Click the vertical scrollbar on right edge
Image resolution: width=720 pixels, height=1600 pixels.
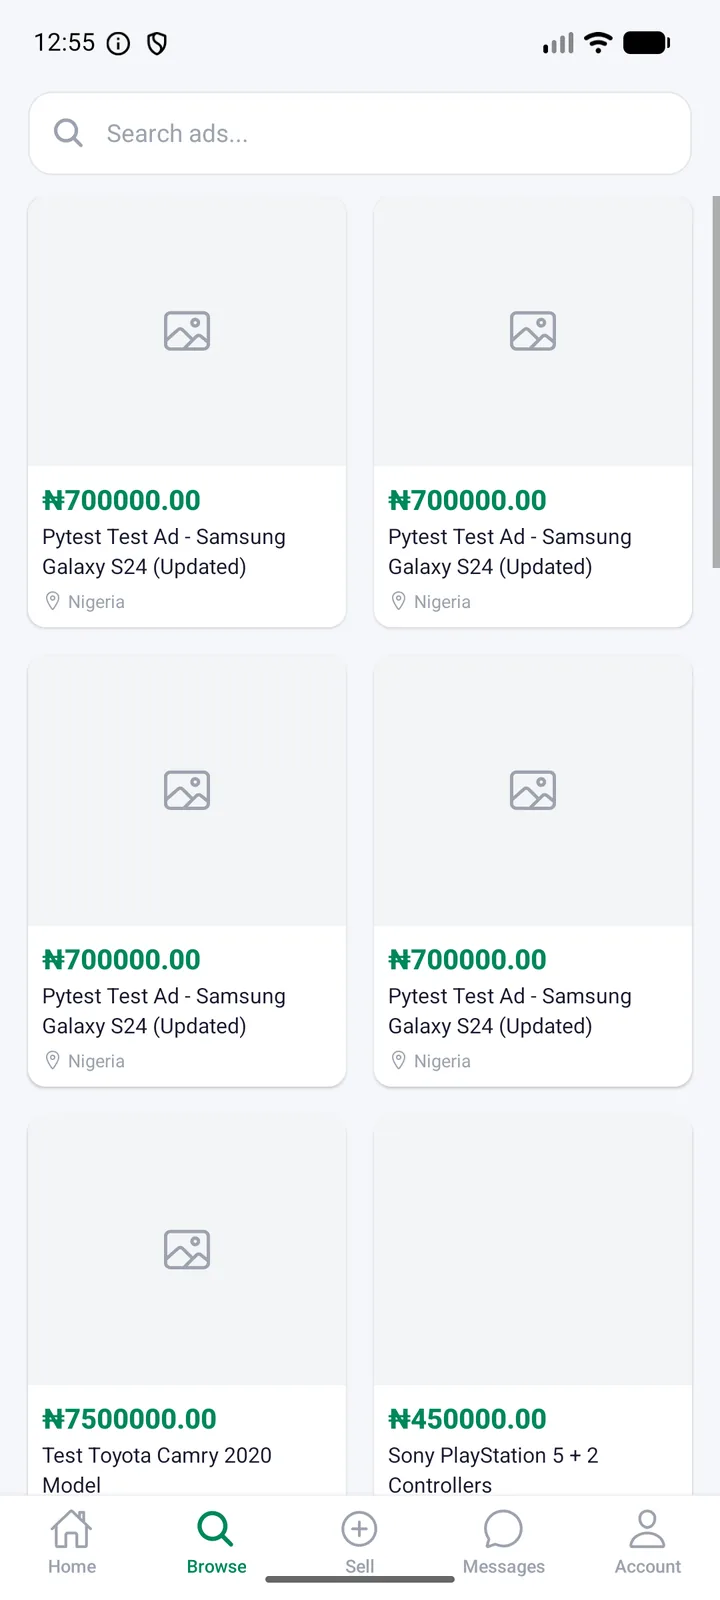point(715,382)
